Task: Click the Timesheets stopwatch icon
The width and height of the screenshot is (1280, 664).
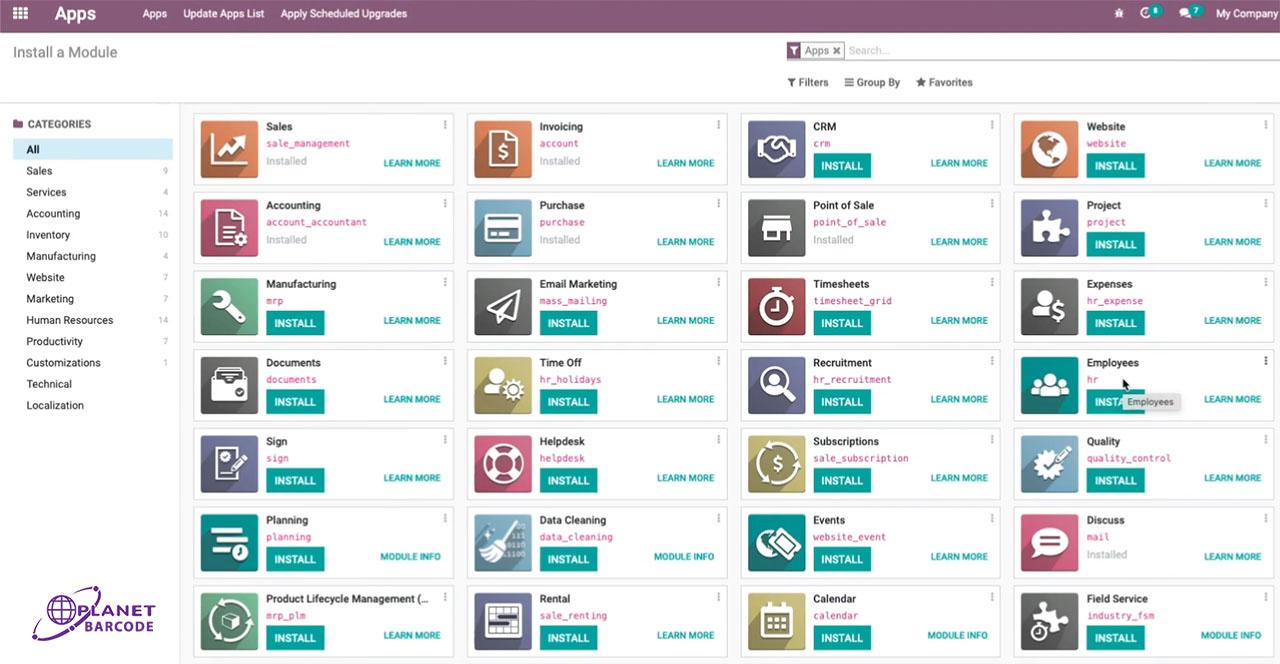Action: pyautogui.click(x=776, y=307)
